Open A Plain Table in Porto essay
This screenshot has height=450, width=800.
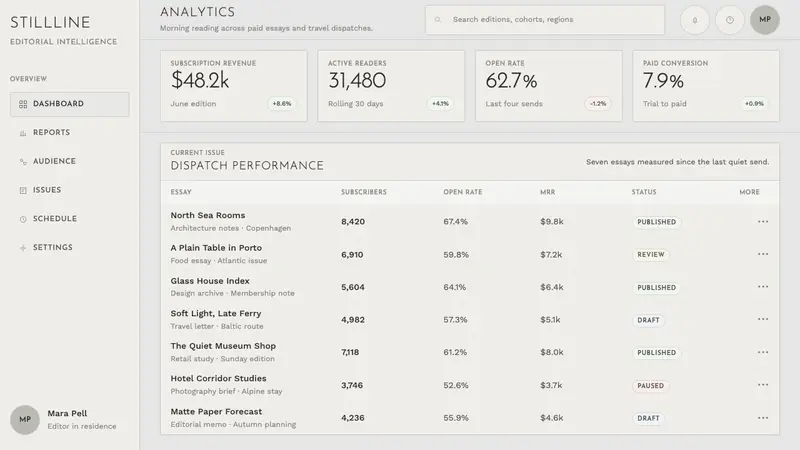tap(216, 248)
